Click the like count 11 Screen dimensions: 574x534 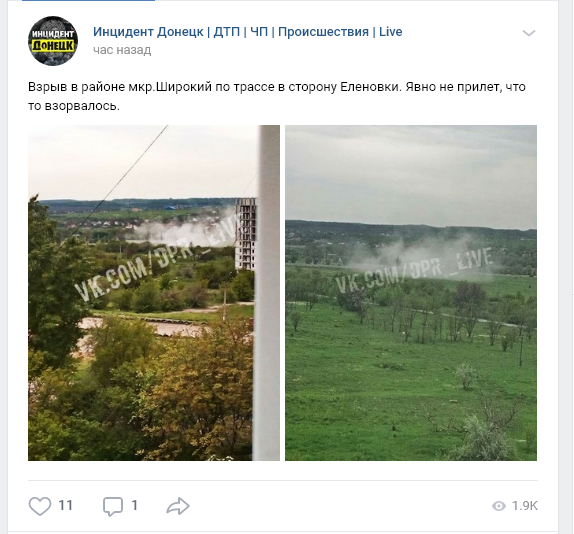click(x=66, y=506)
